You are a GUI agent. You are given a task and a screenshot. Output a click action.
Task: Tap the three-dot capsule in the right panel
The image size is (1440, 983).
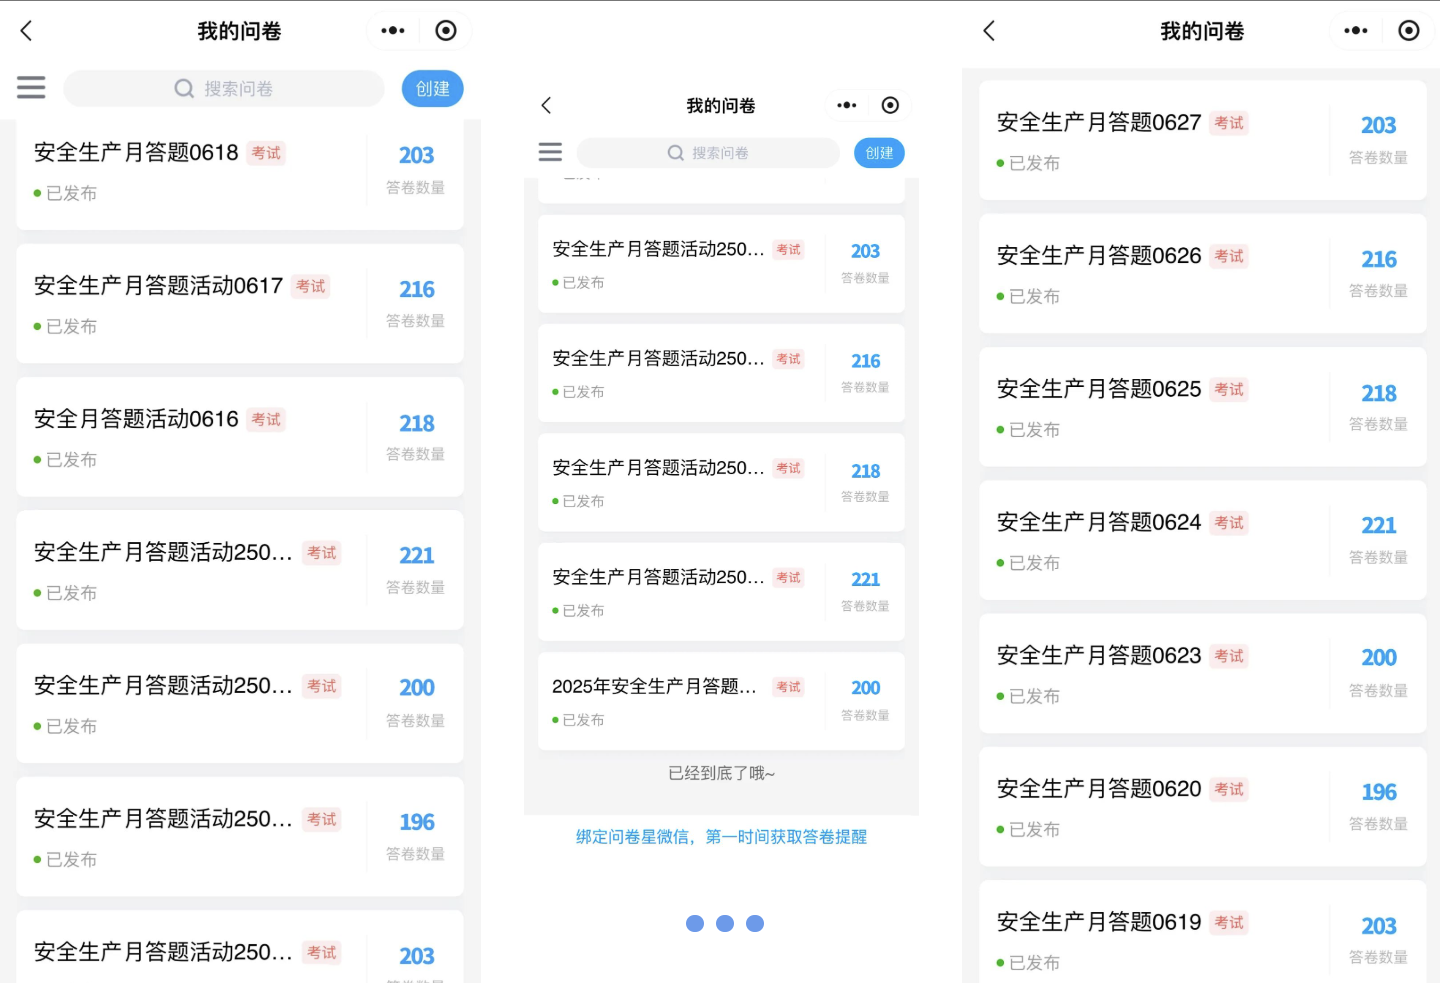tap(1355, 31)
